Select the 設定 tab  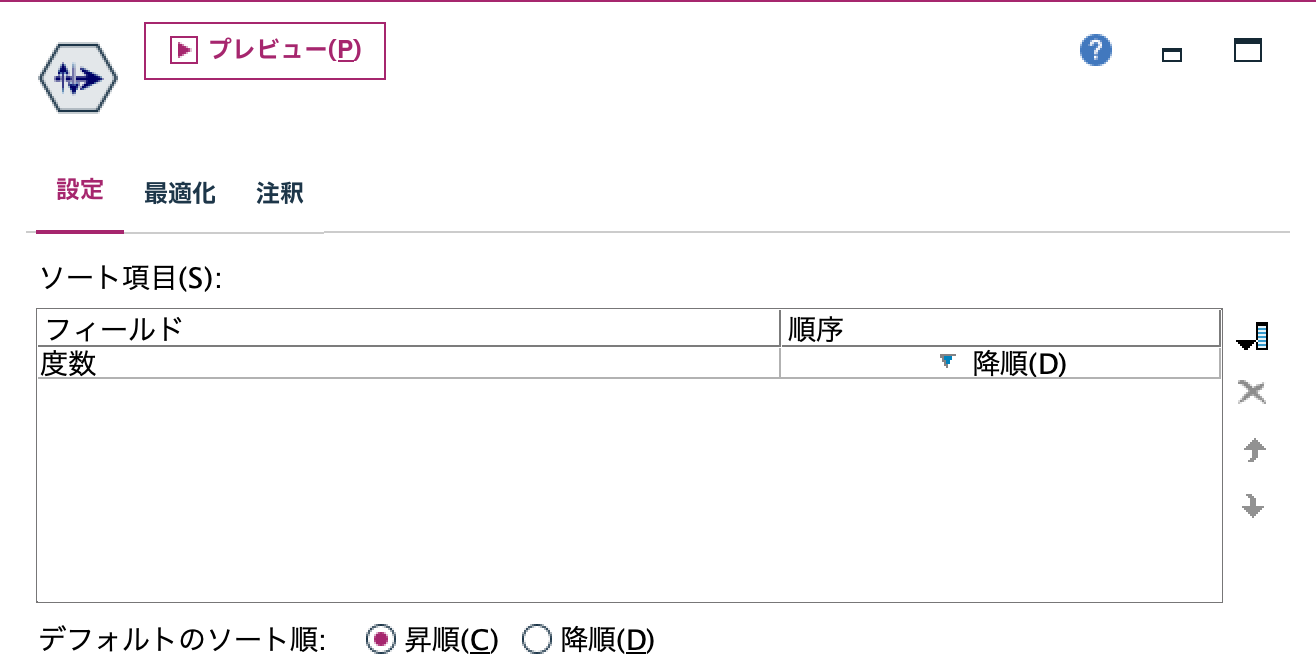pyautogui.click(x=80, y=193)
